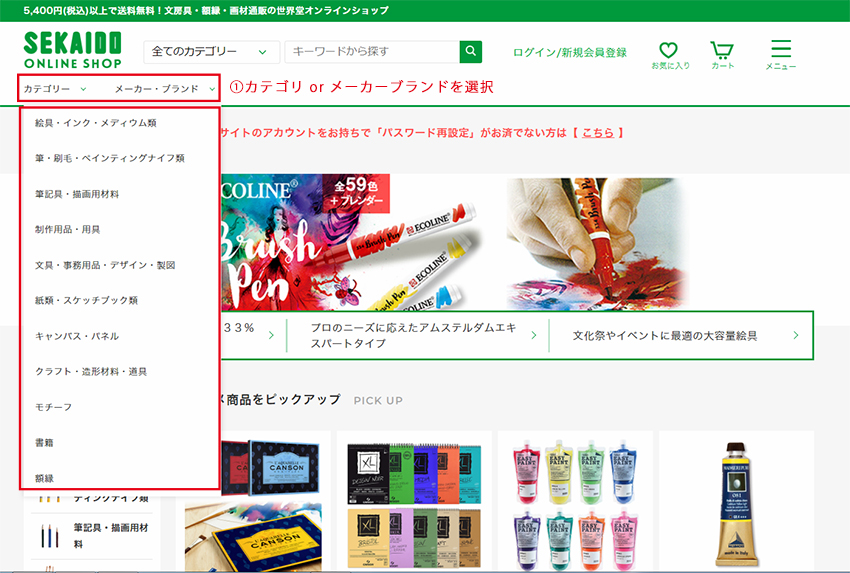This screenshot has height=573, width=850.
Task: Click the SEKAIDO ONLINE SHOP logo
Action: point(73,50)
